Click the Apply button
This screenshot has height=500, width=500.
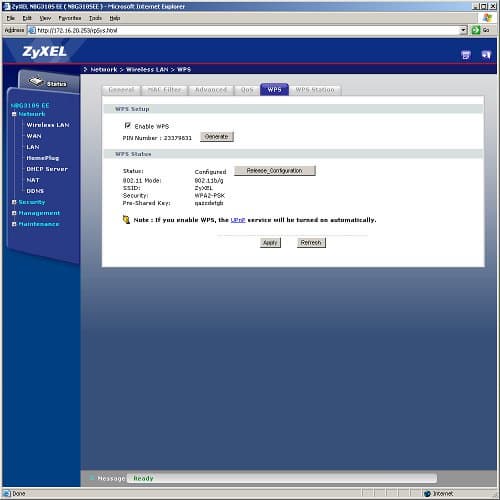pyautogui.click(x=270, y=243)
